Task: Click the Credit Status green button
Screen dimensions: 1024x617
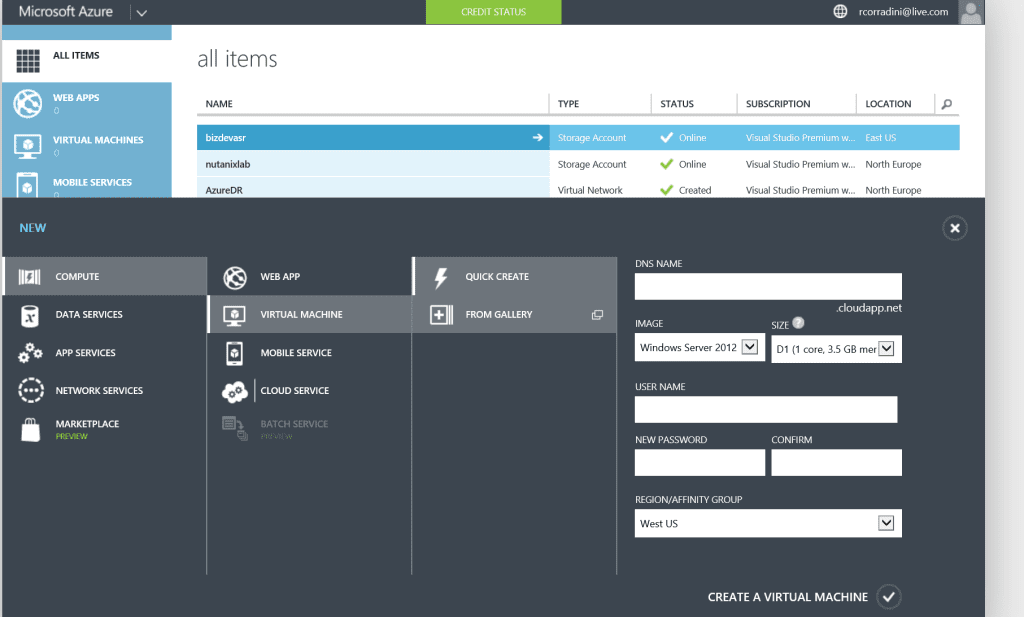Action: (493, 12)
